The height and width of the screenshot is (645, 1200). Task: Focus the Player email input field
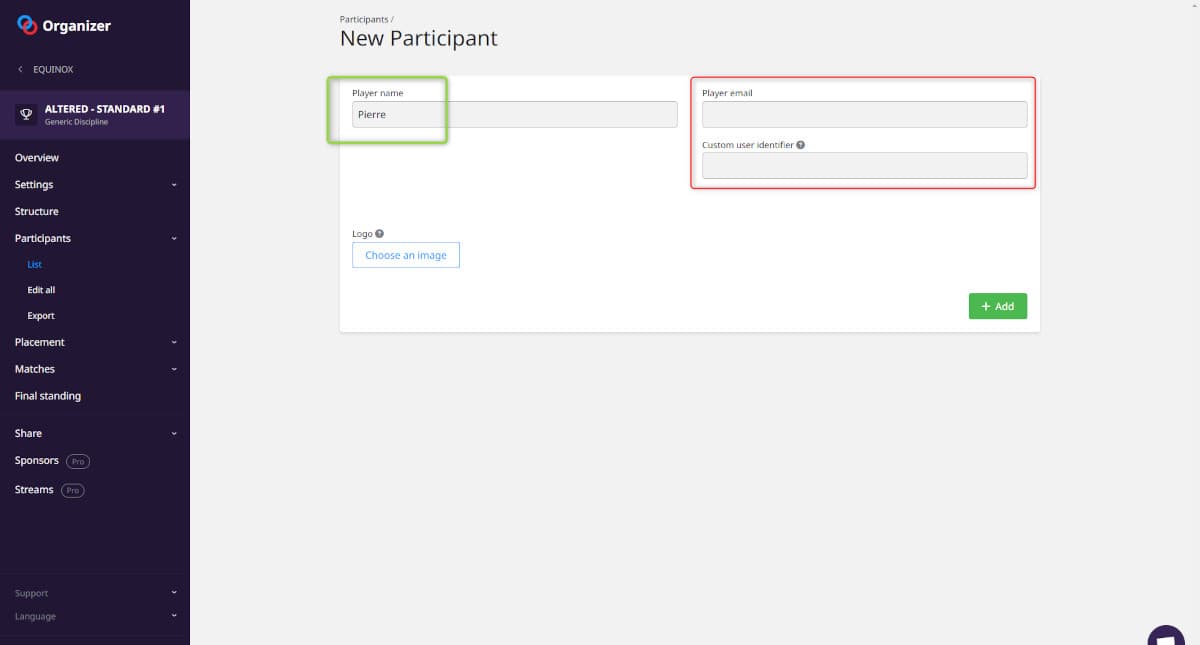pyautogui.click(x=864, y=115)
